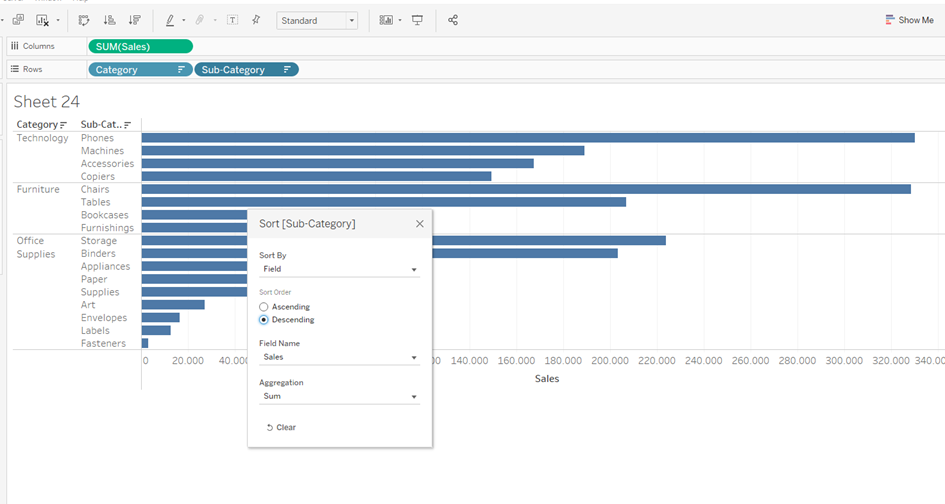Click the sort icon on Category header
This screenshot has height=504, width=945.
click(64, 125)
